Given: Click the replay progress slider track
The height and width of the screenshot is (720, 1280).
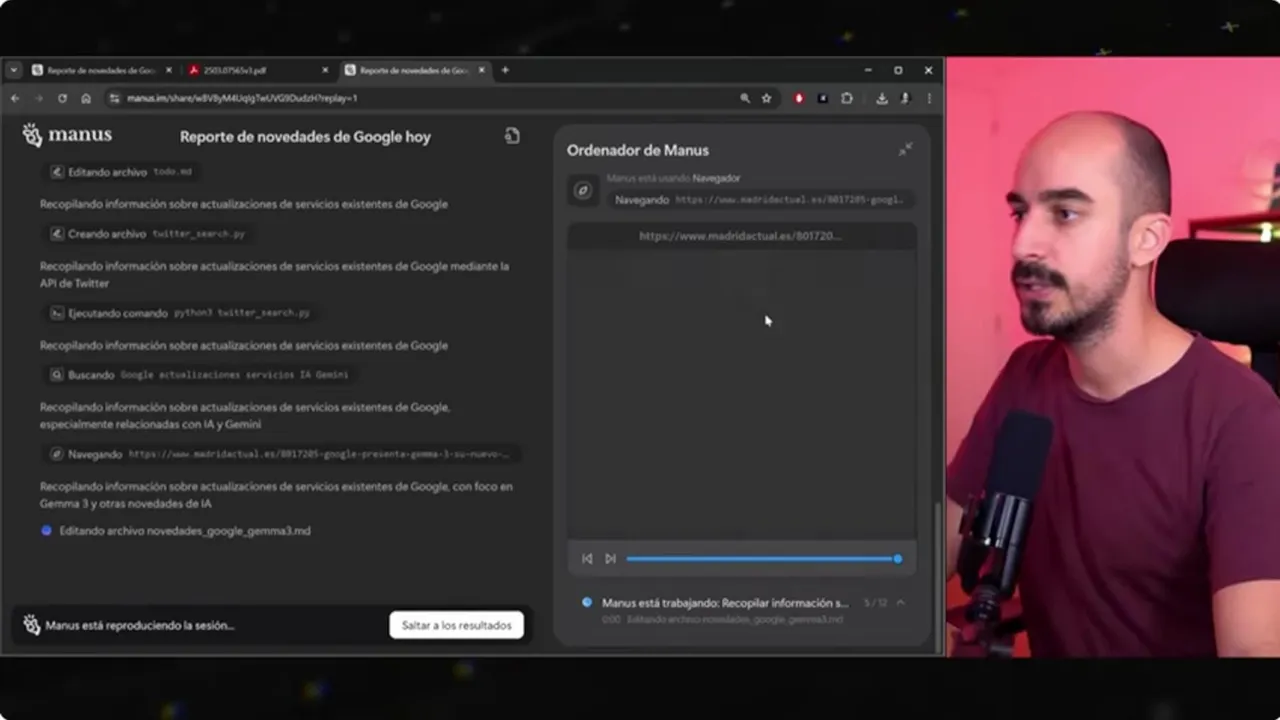Looking at the screenshot, I should 762,559.
